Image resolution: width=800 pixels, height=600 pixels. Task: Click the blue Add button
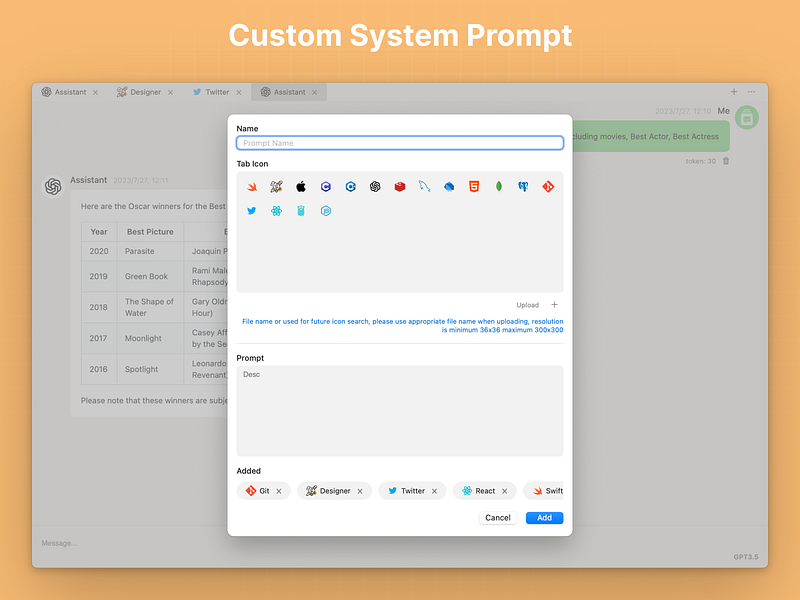544,518
